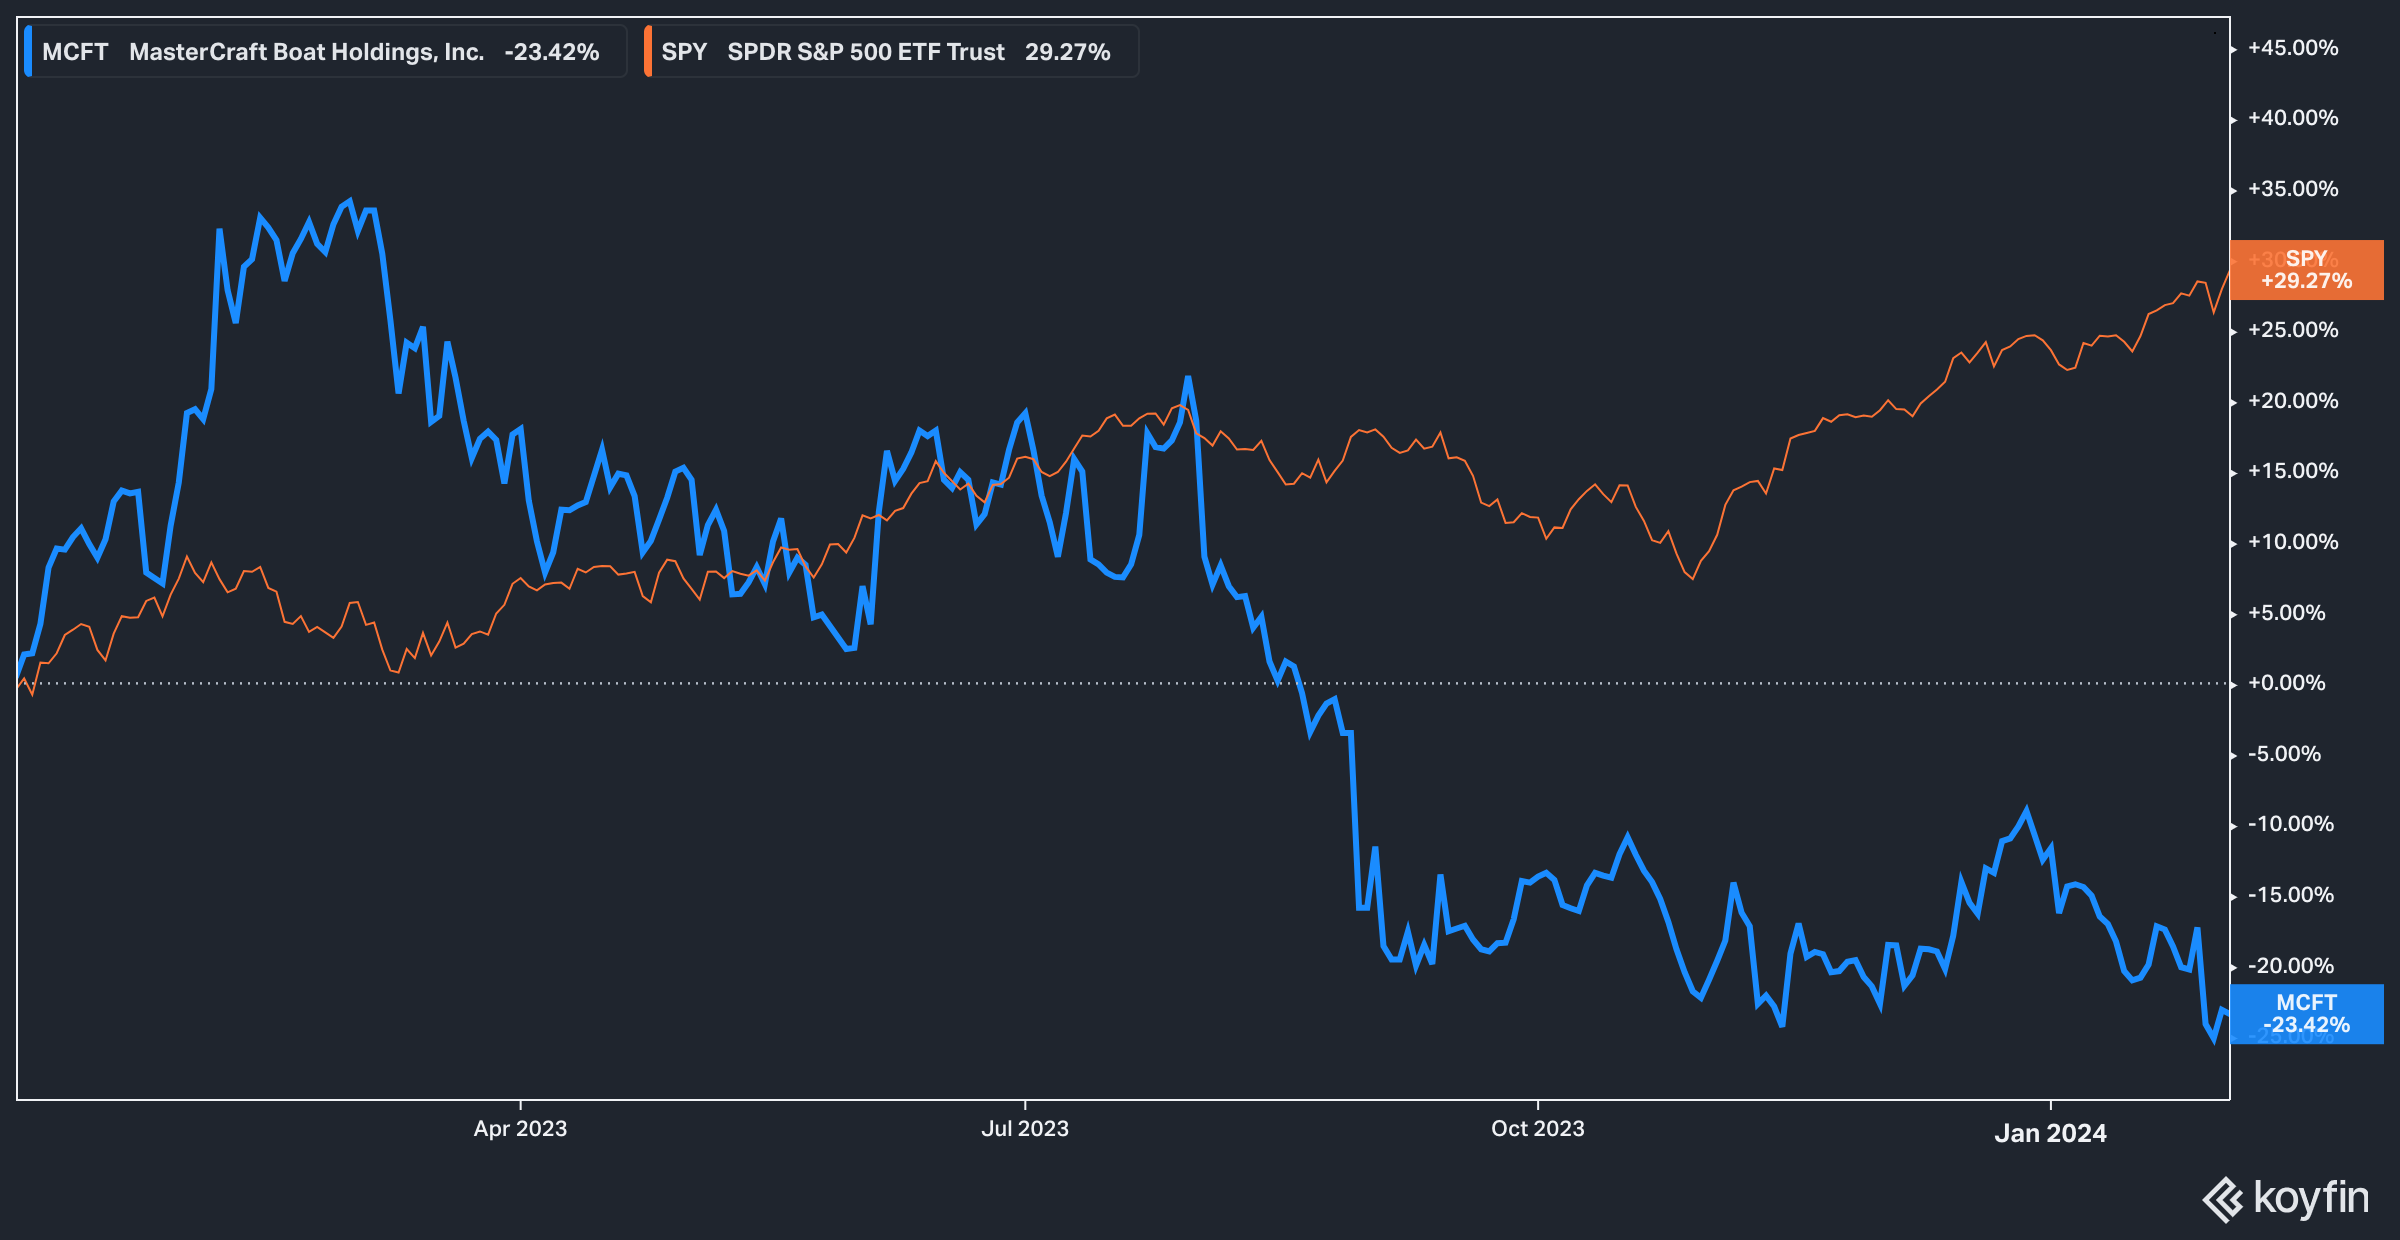Click the -15.00% y-axis label

tap(2290, 895)
